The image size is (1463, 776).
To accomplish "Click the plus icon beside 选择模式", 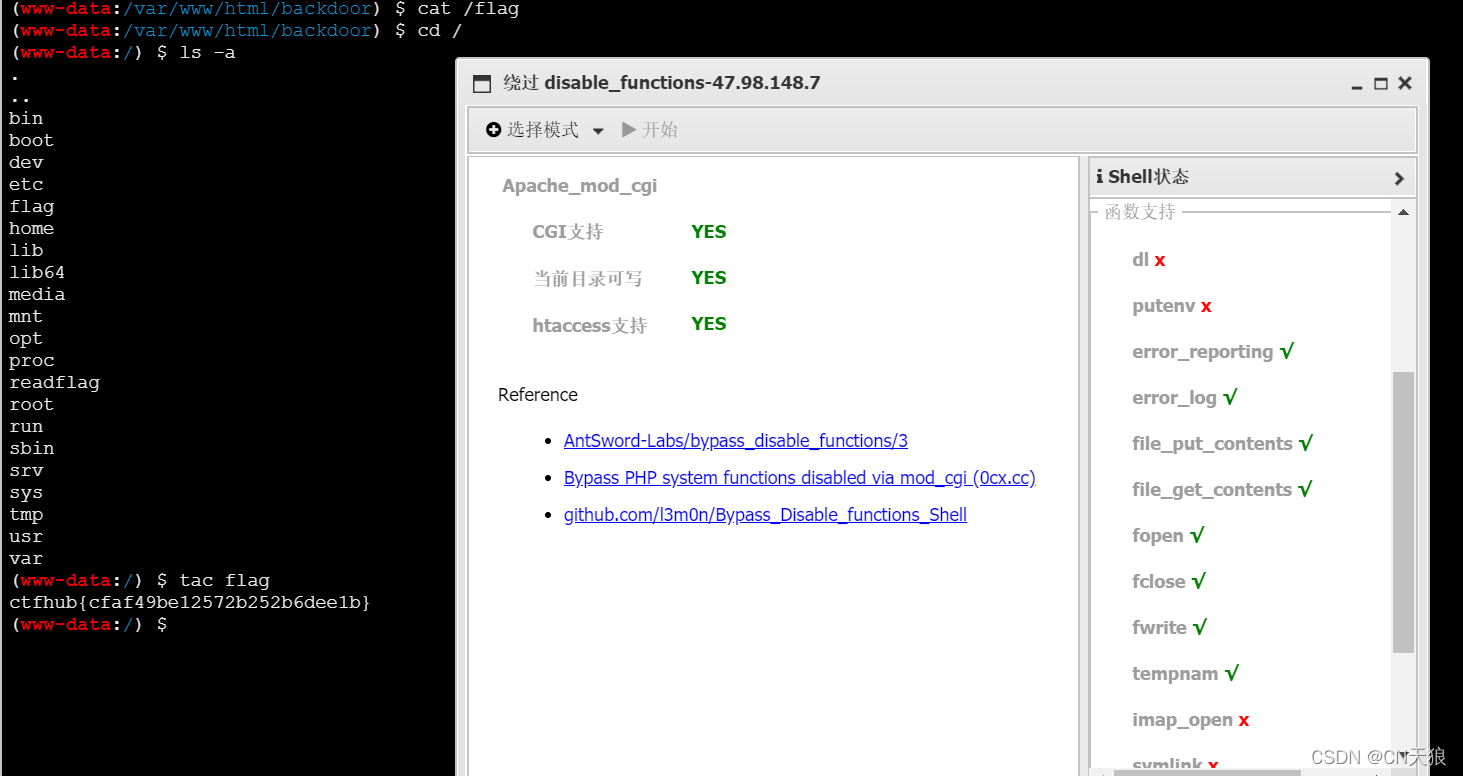I will pos(493,130).
